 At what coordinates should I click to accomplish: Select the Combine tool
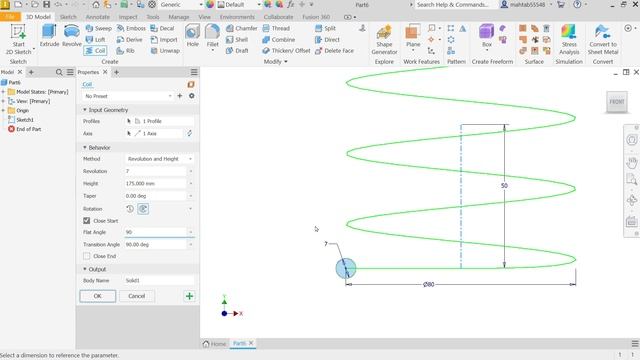point(279,40)
